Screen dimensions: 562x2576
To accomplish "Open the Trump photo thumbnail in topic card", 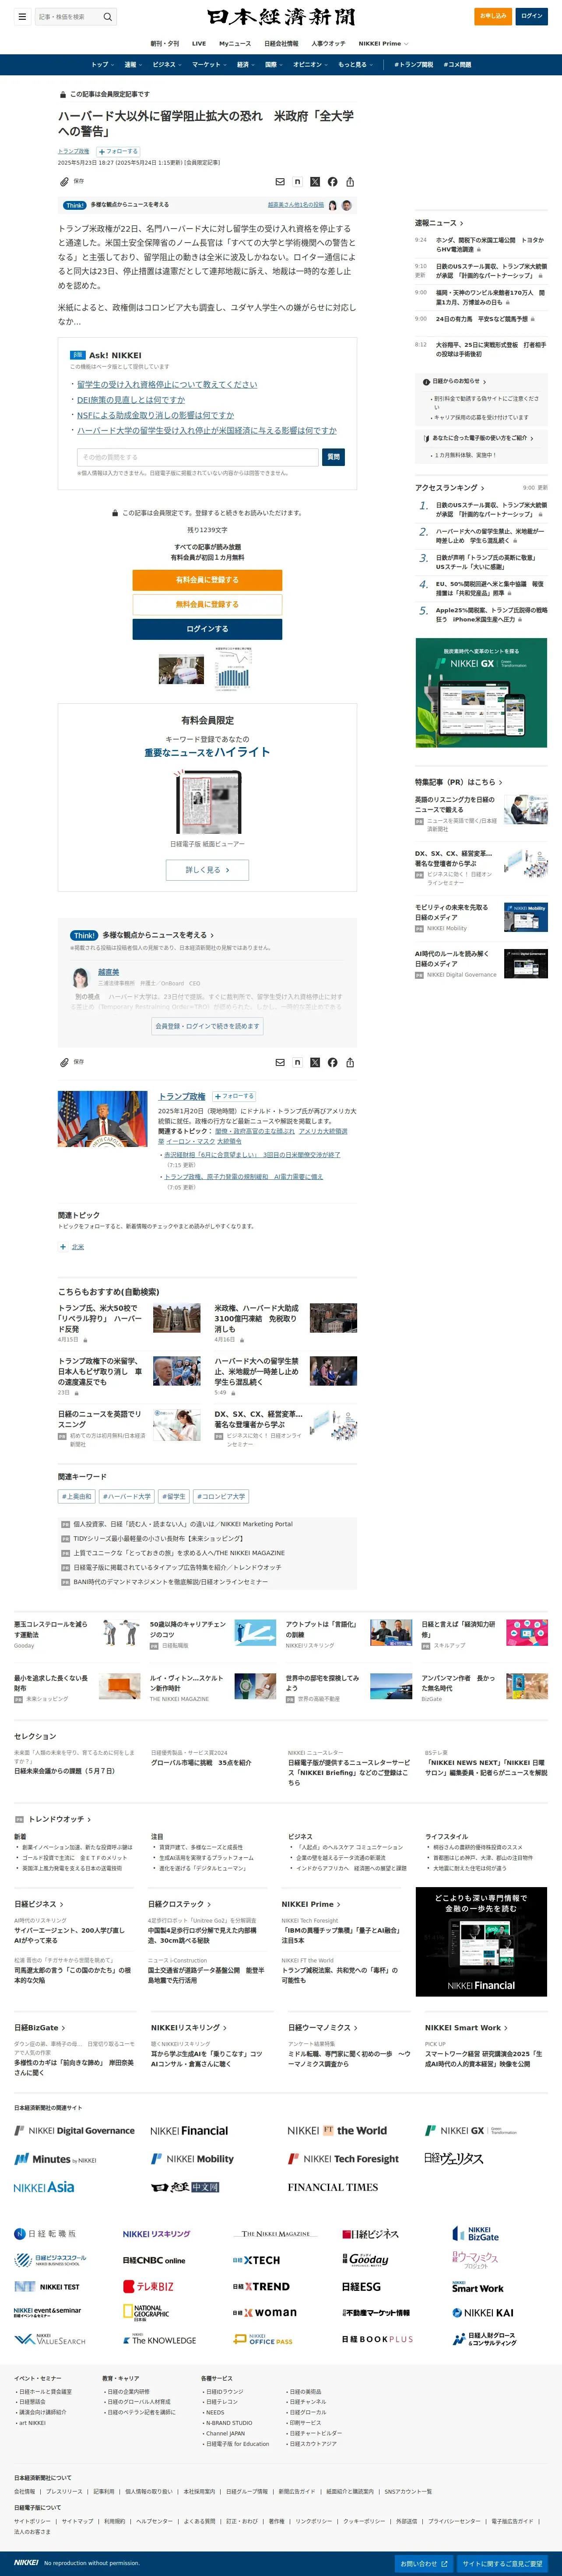I will click(x=103, y=1119).
